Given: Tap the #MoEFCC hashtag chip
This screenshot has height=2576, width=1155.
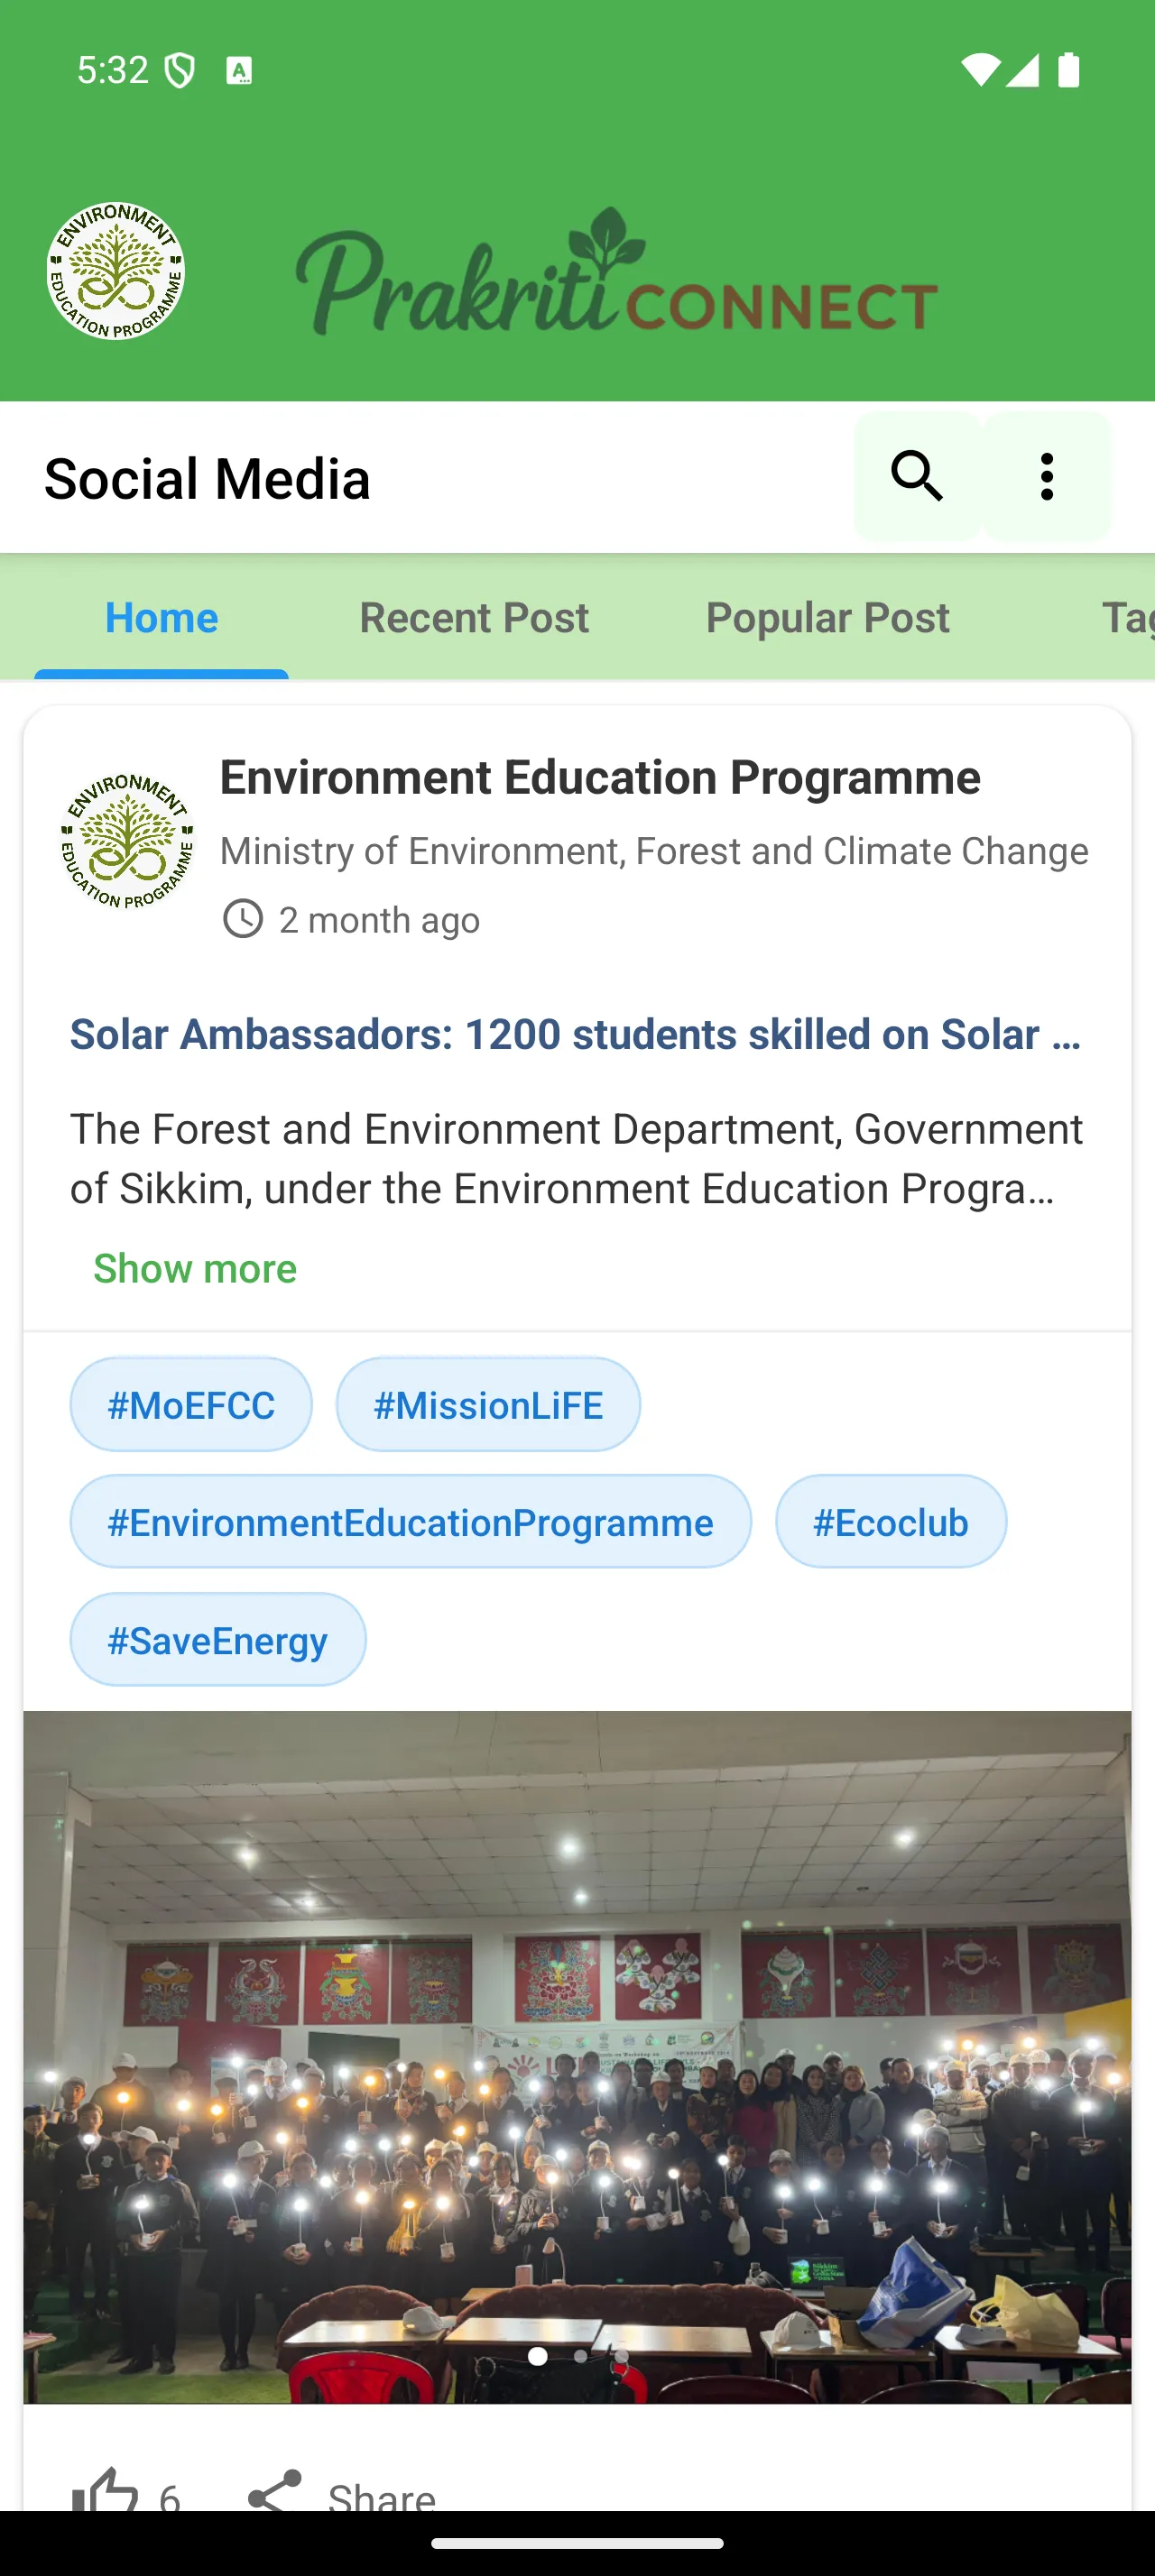Looking at the screenshot, I should click(x=191, y=1405).
